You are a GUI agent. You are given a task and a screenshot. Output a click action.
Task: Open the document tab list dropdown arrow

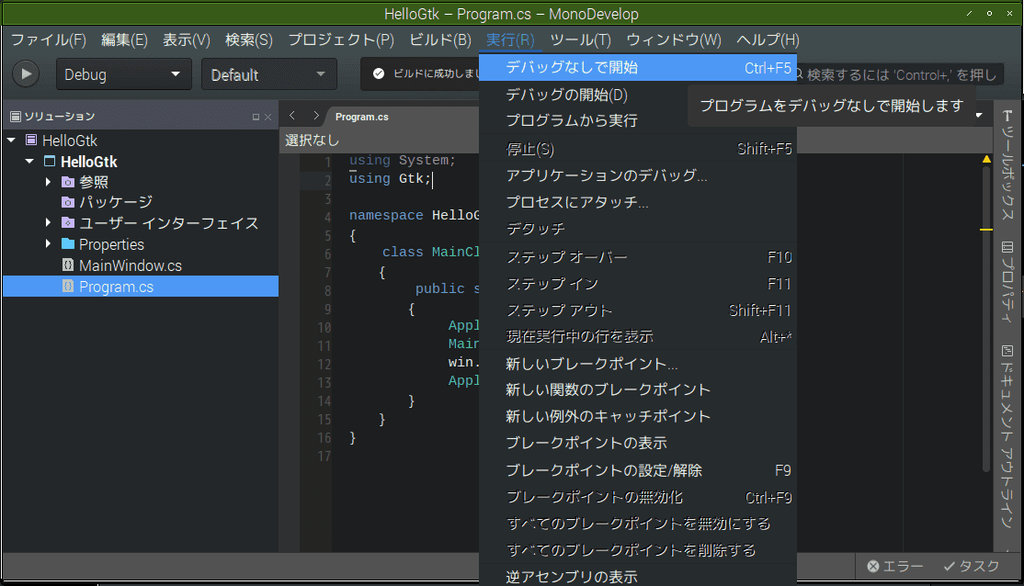[979, 116]
